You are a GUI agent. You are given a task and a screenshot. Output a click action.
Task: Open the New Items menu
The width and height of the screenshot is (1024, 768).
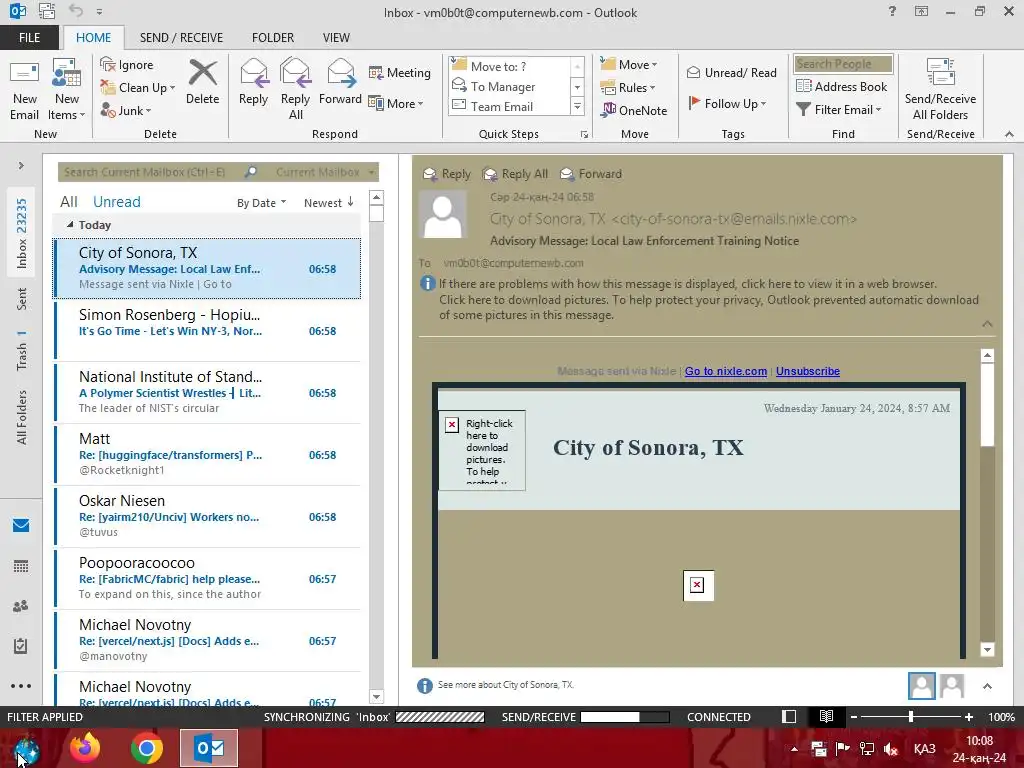67,89
